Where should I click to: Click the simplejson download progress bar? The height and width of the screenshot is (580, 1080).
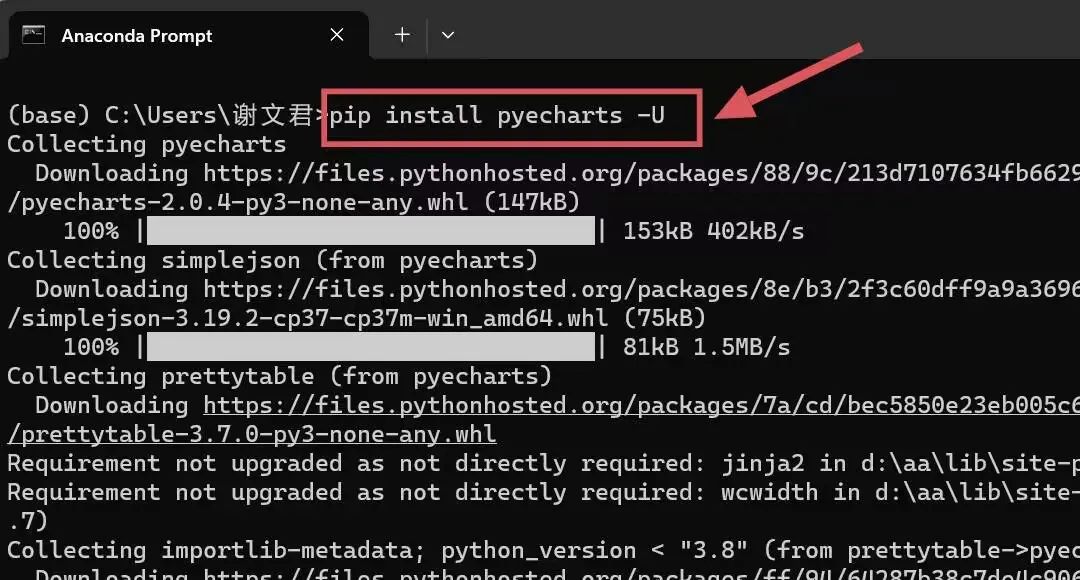(370, 346)
